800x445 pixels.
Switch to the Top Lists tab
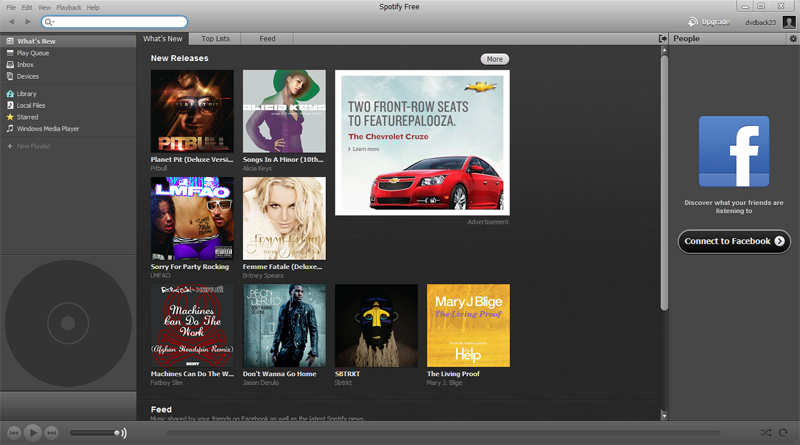tap(215, 39)
